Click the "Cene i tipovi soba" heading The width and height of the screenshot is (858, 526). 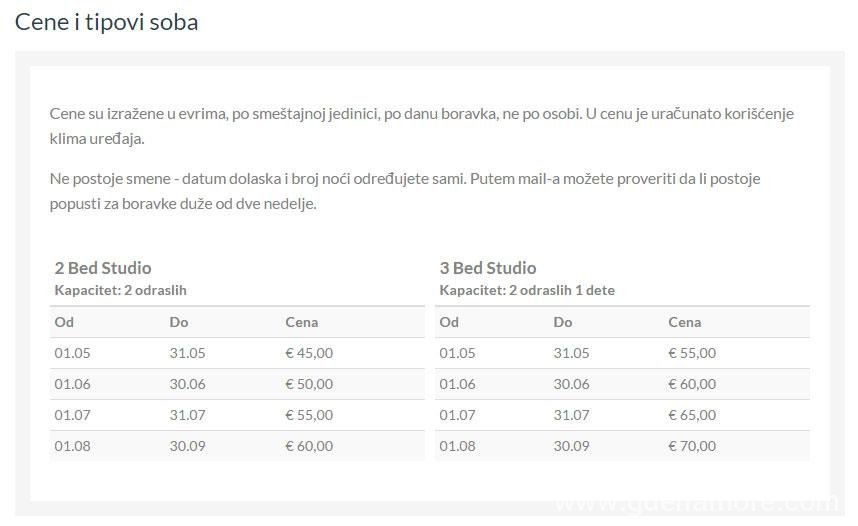[106, 21]
